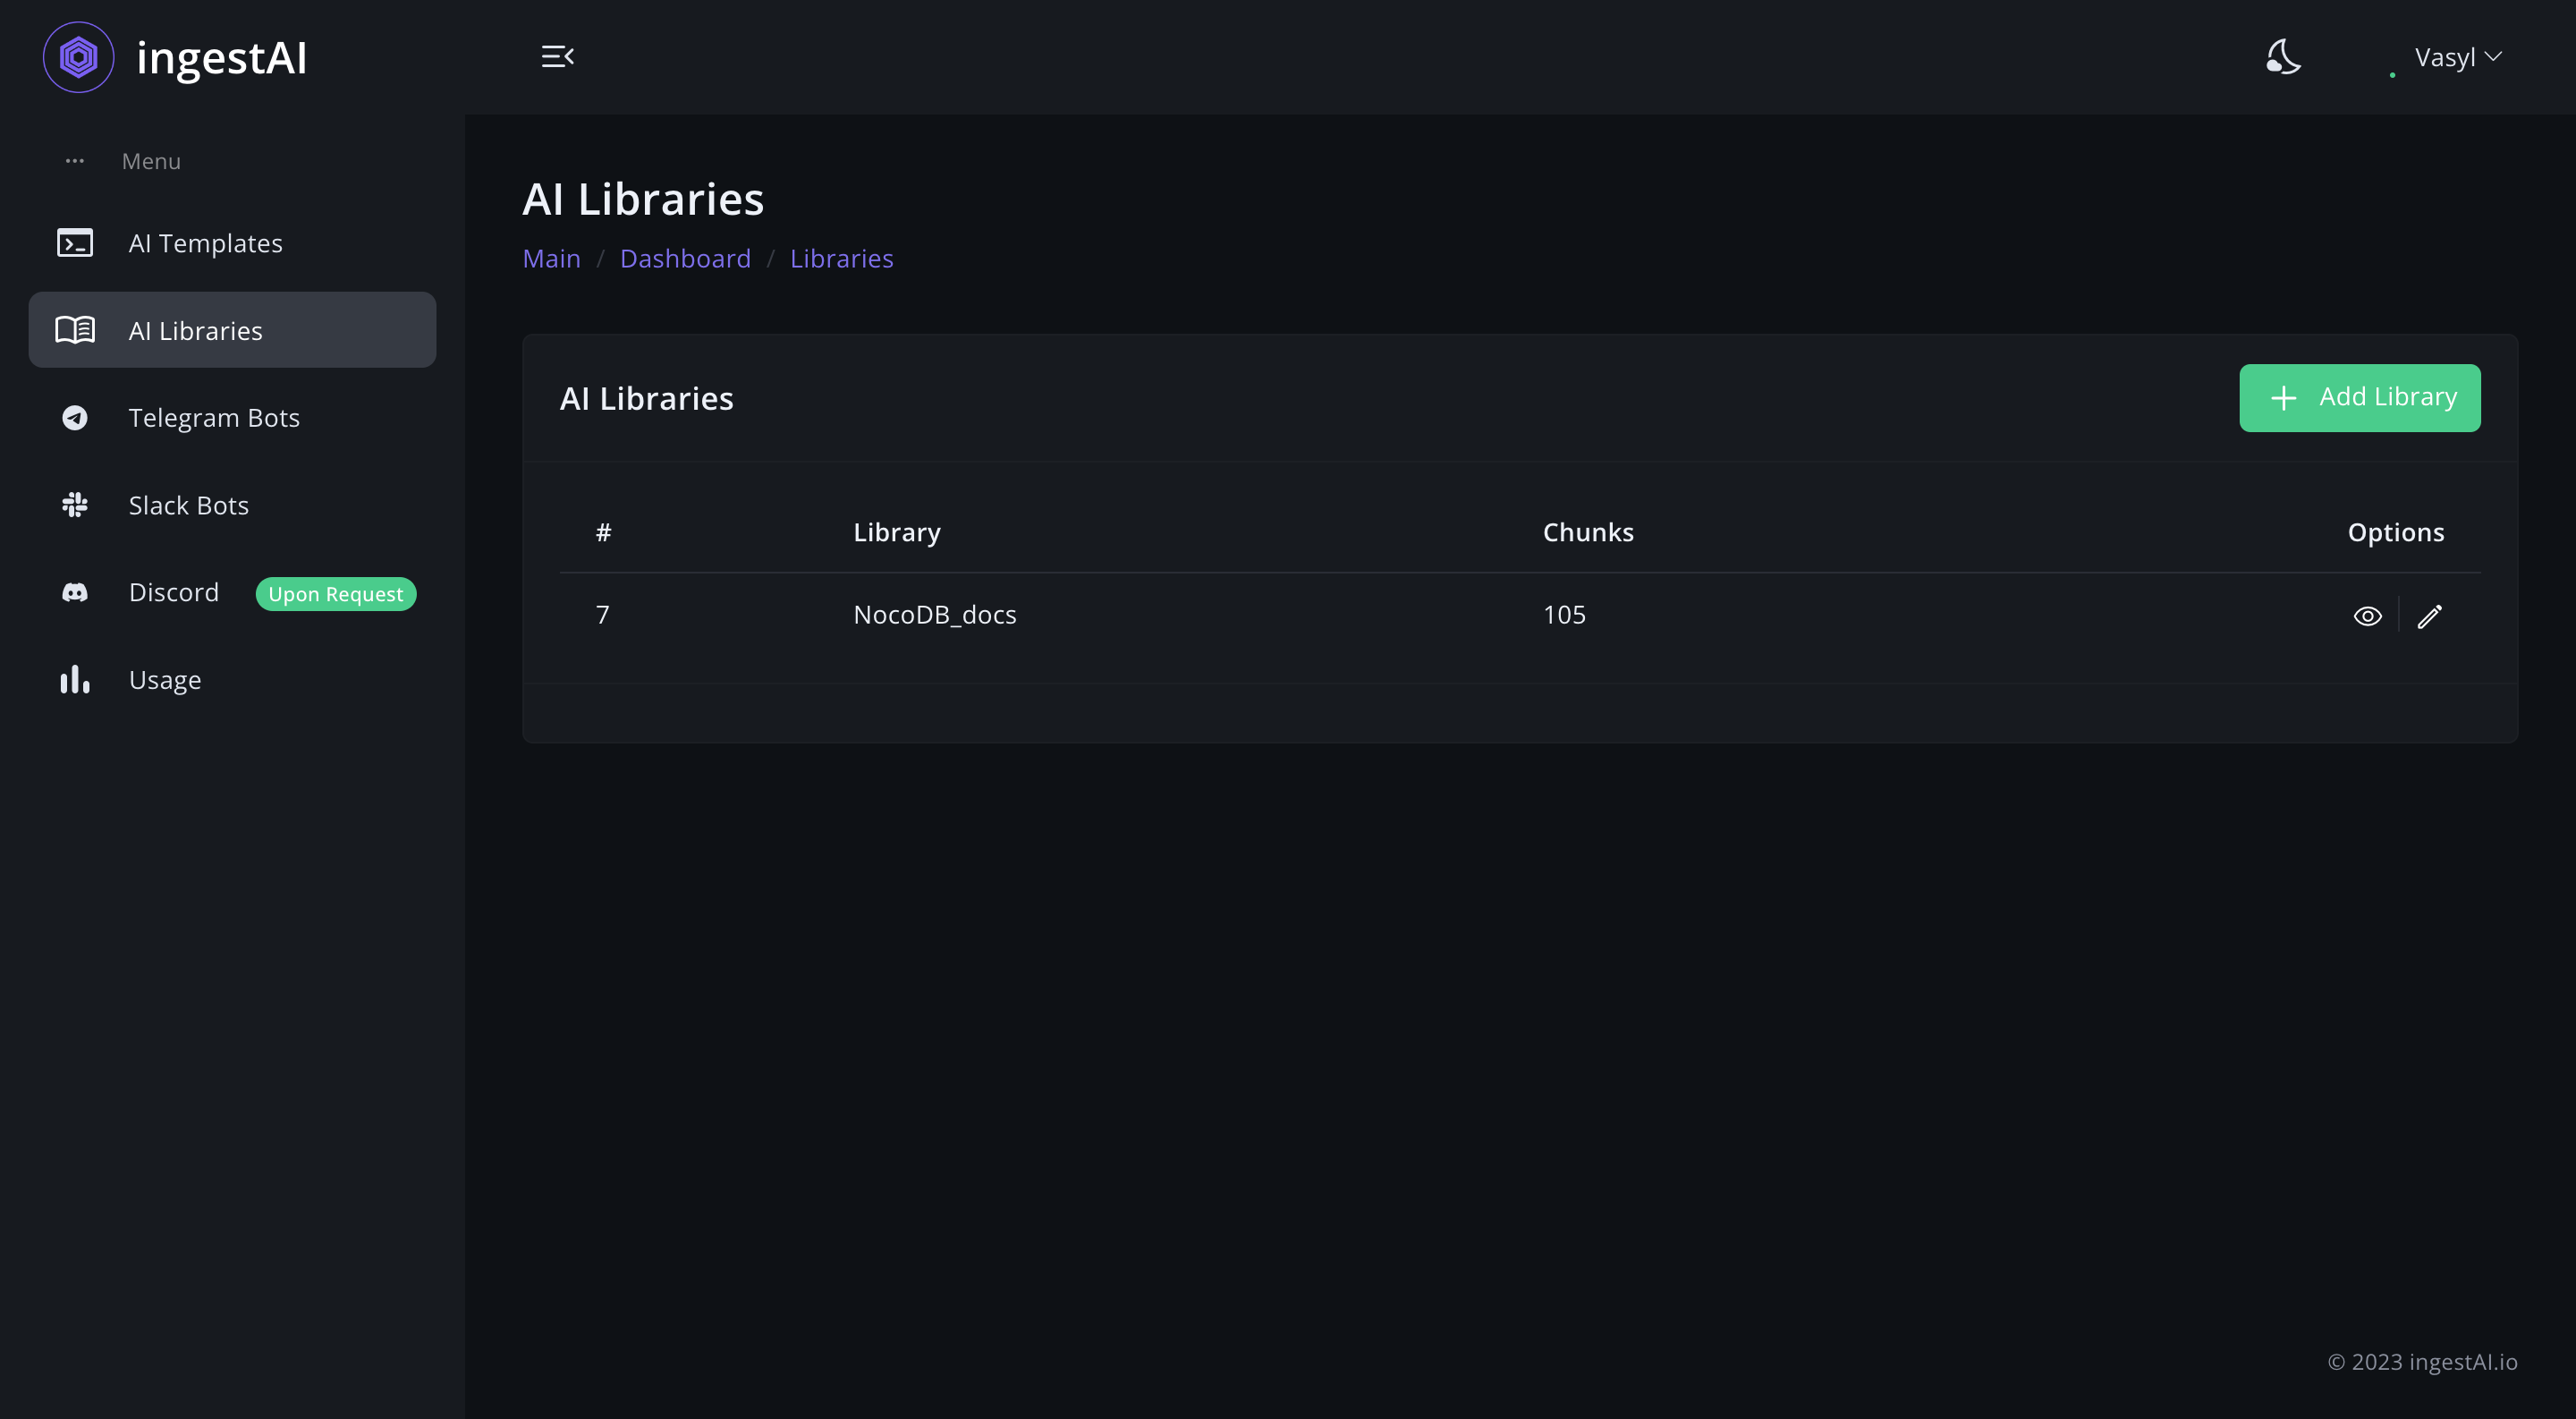The image size is (2576, 1419).
Task: Open the Dashboard breadcrumb link
Action: [685, 259]
